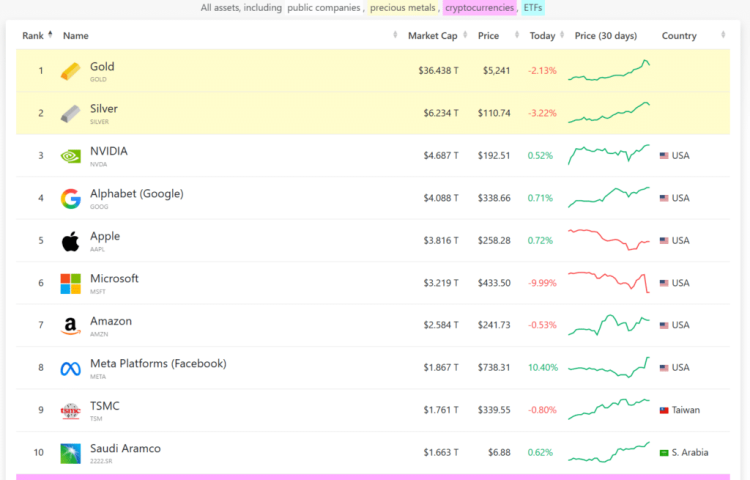Click the Silver bar icon
The width and height of the screenshot is (750, 480).
tap(70, 113)
